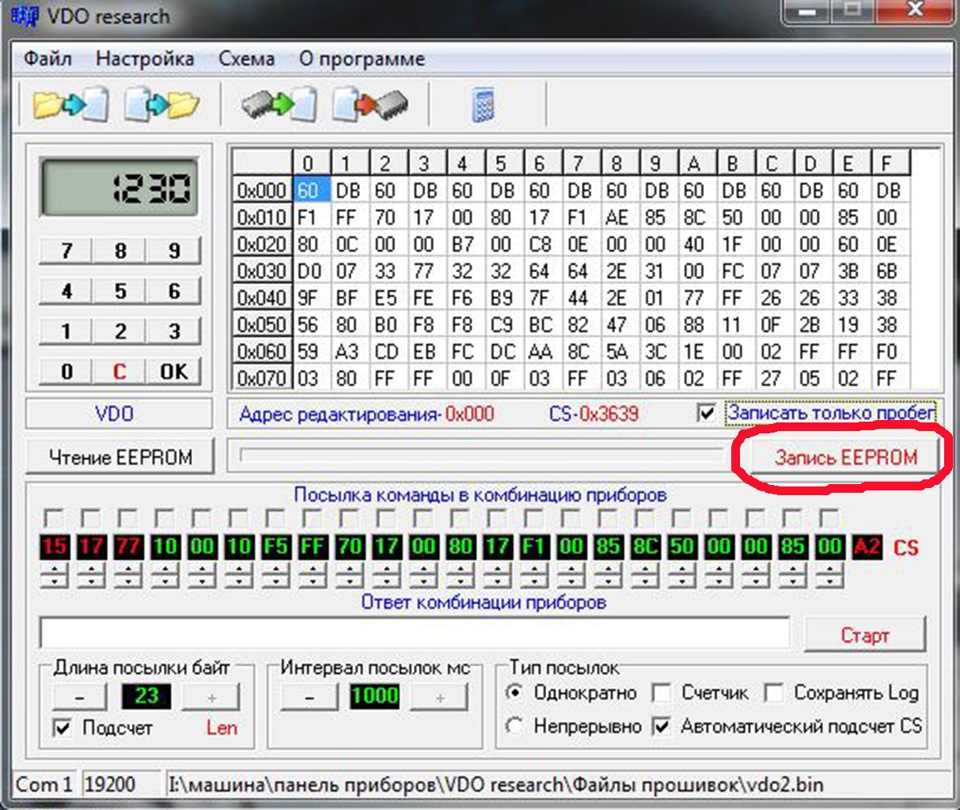This screenshot has height=810, width=960.
Task: Increase 'Длина посылки байт' with plus button
Action: click(x=211, y=697)
